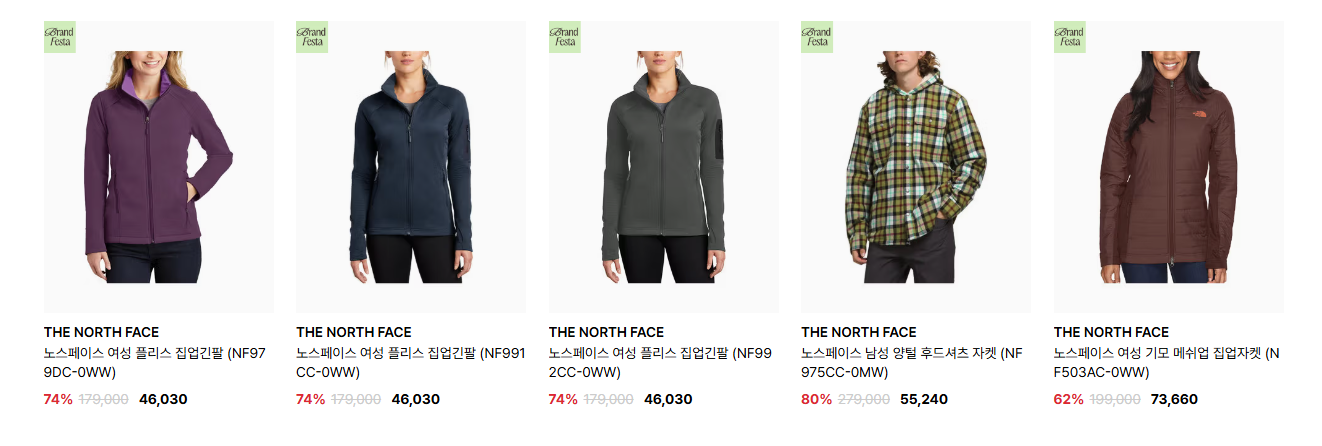The height and width of the screenshot is (446, 1322).
Task: Click Brand Festa badge on navy jacket
Action: [x=312, y=37]
